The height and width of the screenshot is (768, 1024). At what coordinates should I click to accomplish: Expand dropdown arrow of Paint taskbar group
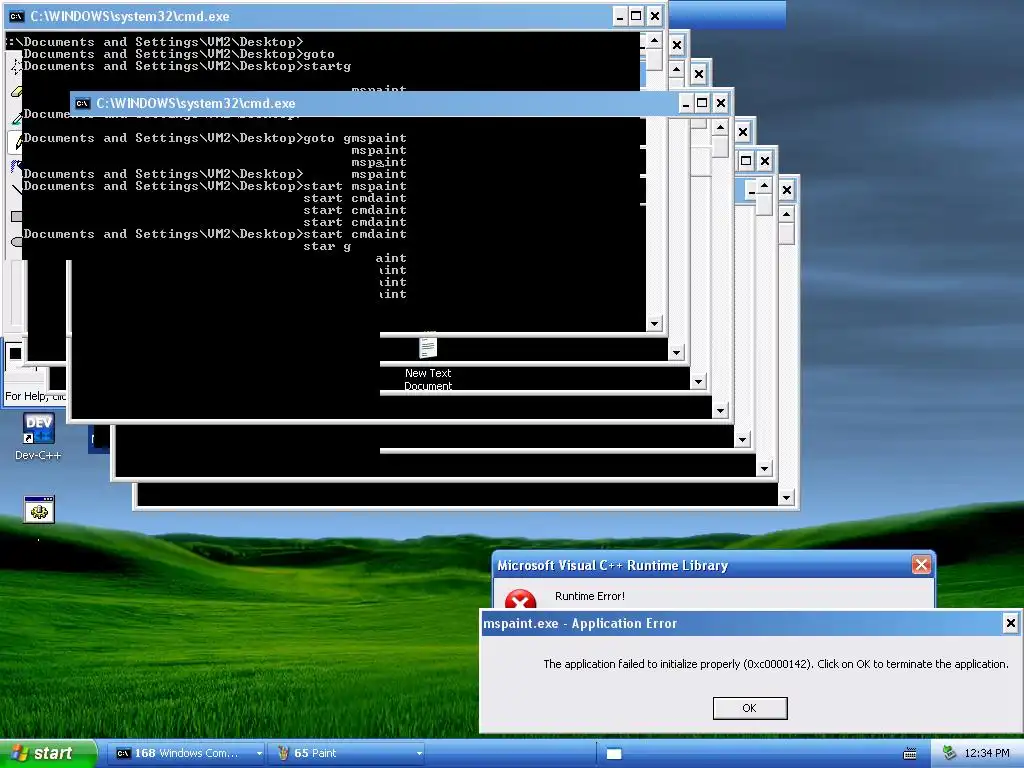[419, 754]
